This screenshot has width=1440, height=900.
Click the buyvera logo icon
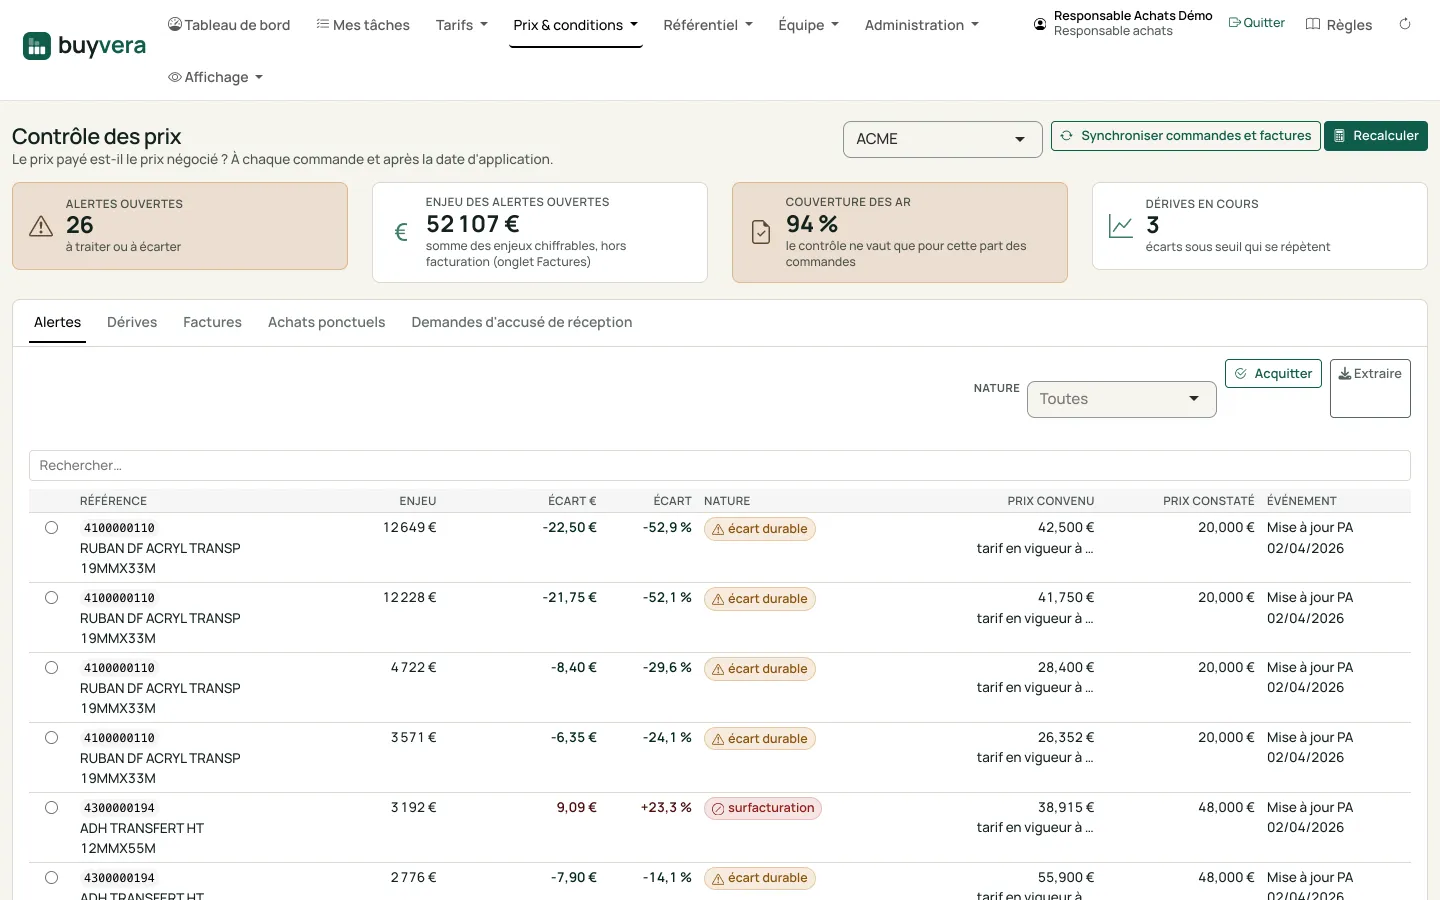pos(37,46)
